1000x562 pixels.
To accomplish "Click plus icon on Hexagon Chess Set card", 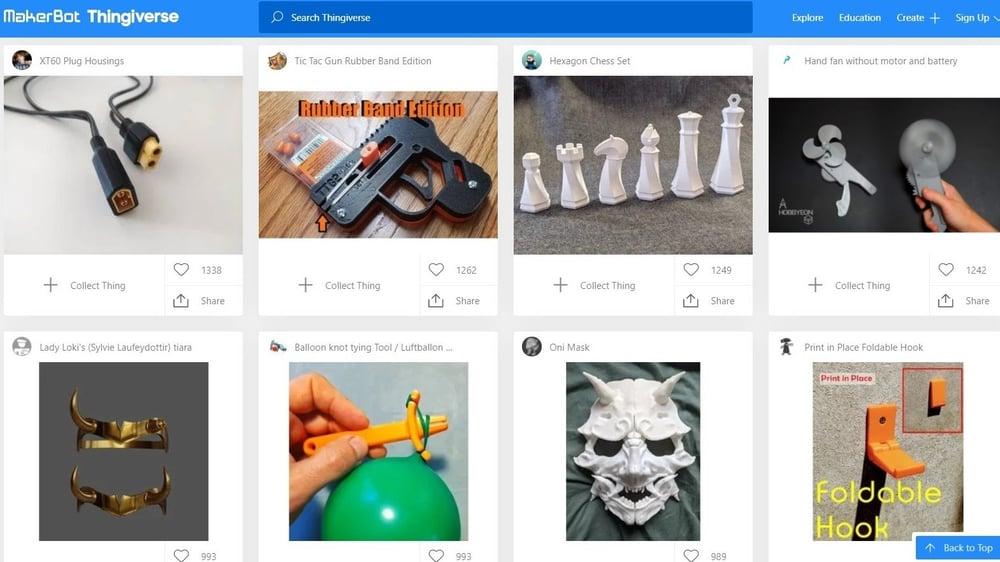I will [x=561, y=285].
